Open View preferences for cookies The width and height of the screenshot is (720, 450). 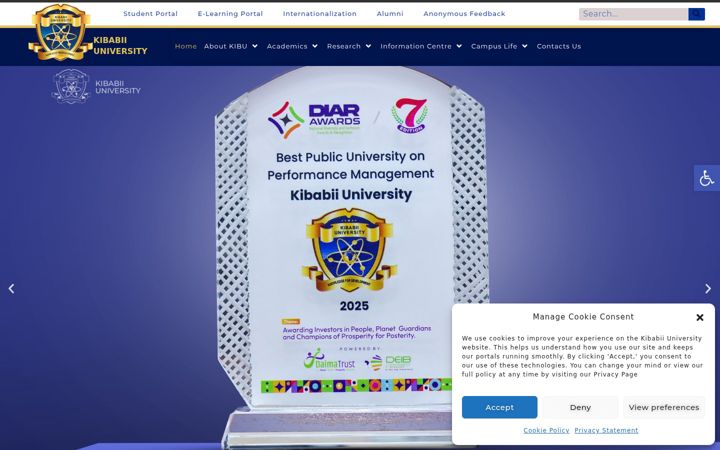point(664,407)
